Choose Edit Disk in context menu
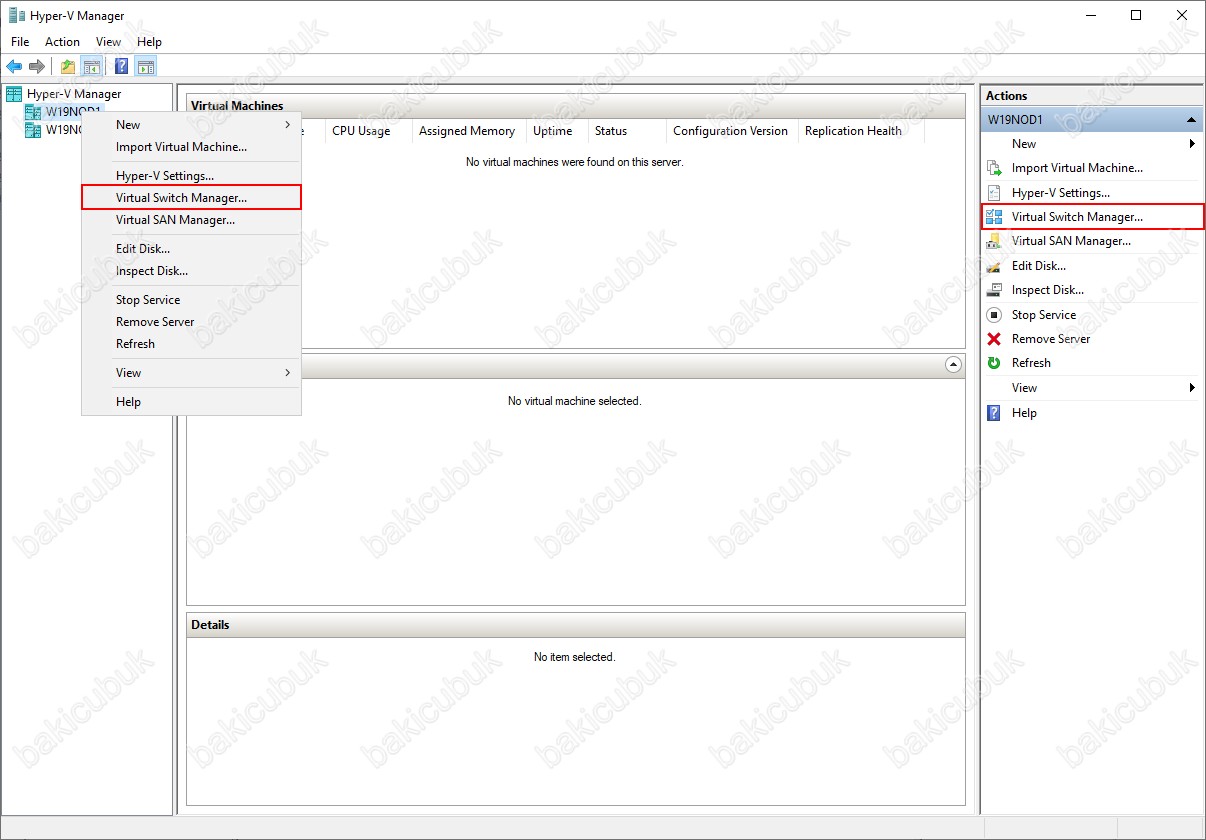 click(191, 249)
